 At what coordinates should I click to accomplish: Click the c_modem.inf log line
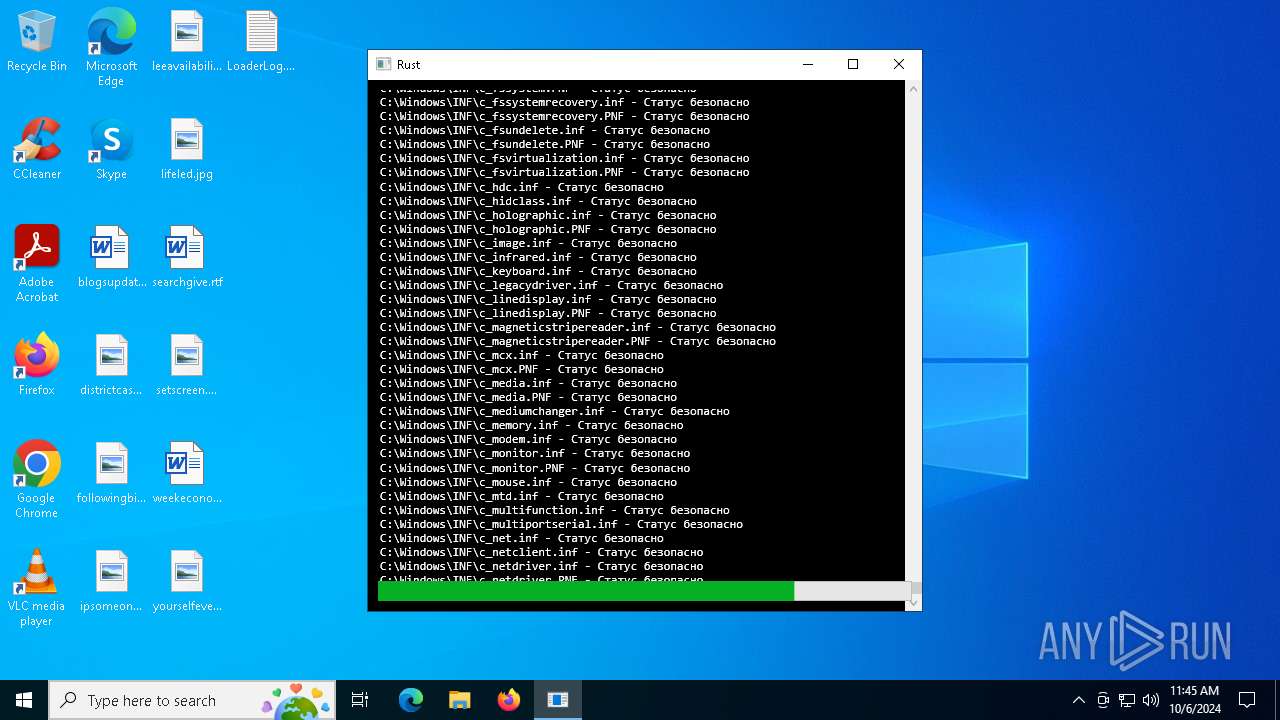[x=528, y=439]
